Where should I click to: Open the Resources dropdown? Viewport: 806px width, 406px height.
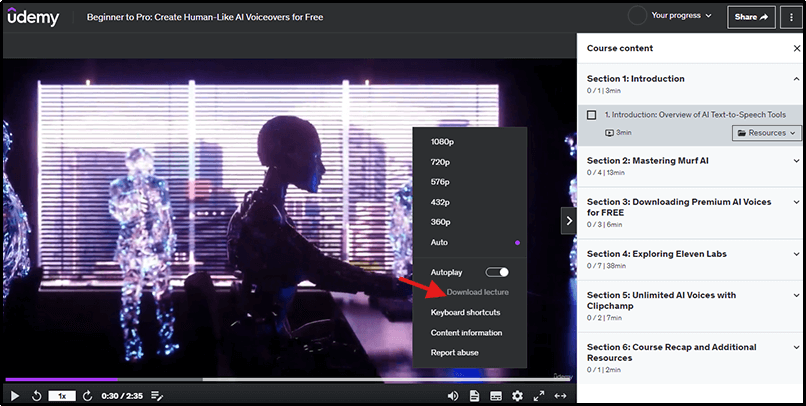pyautogui.click(x=766, y=132)
